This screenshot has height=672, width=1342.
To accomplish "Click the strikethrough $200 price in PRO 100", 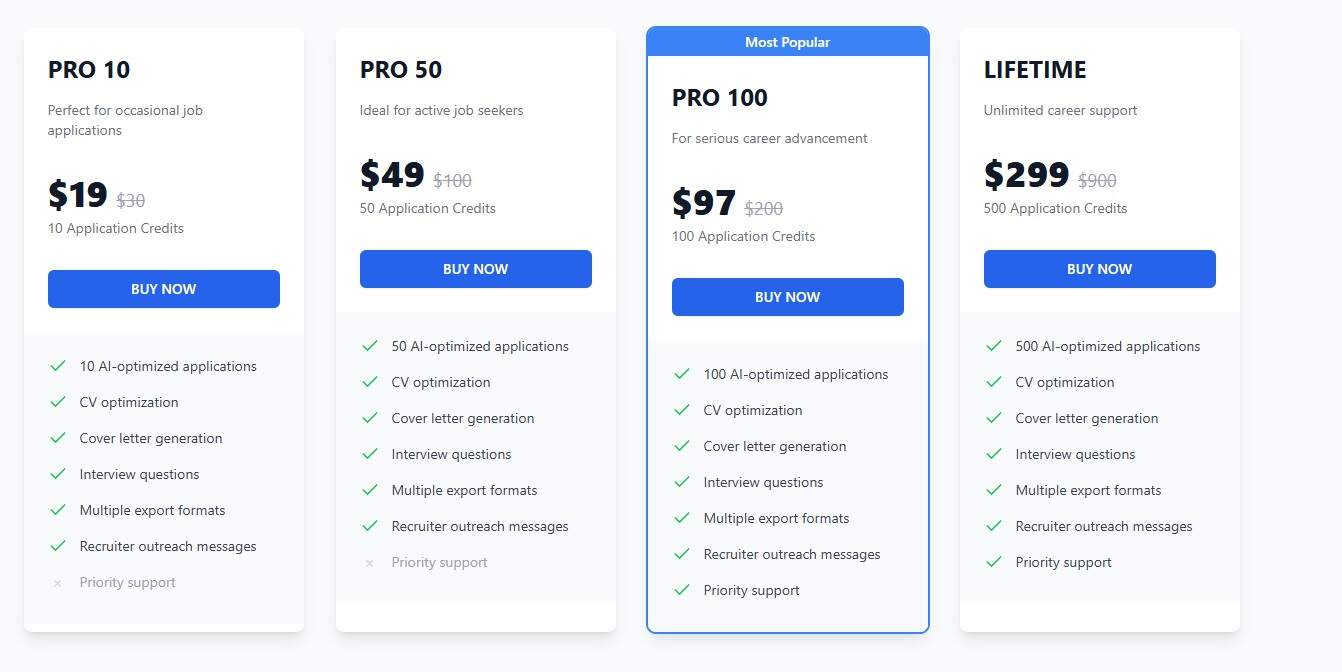I will click(763, 208).
